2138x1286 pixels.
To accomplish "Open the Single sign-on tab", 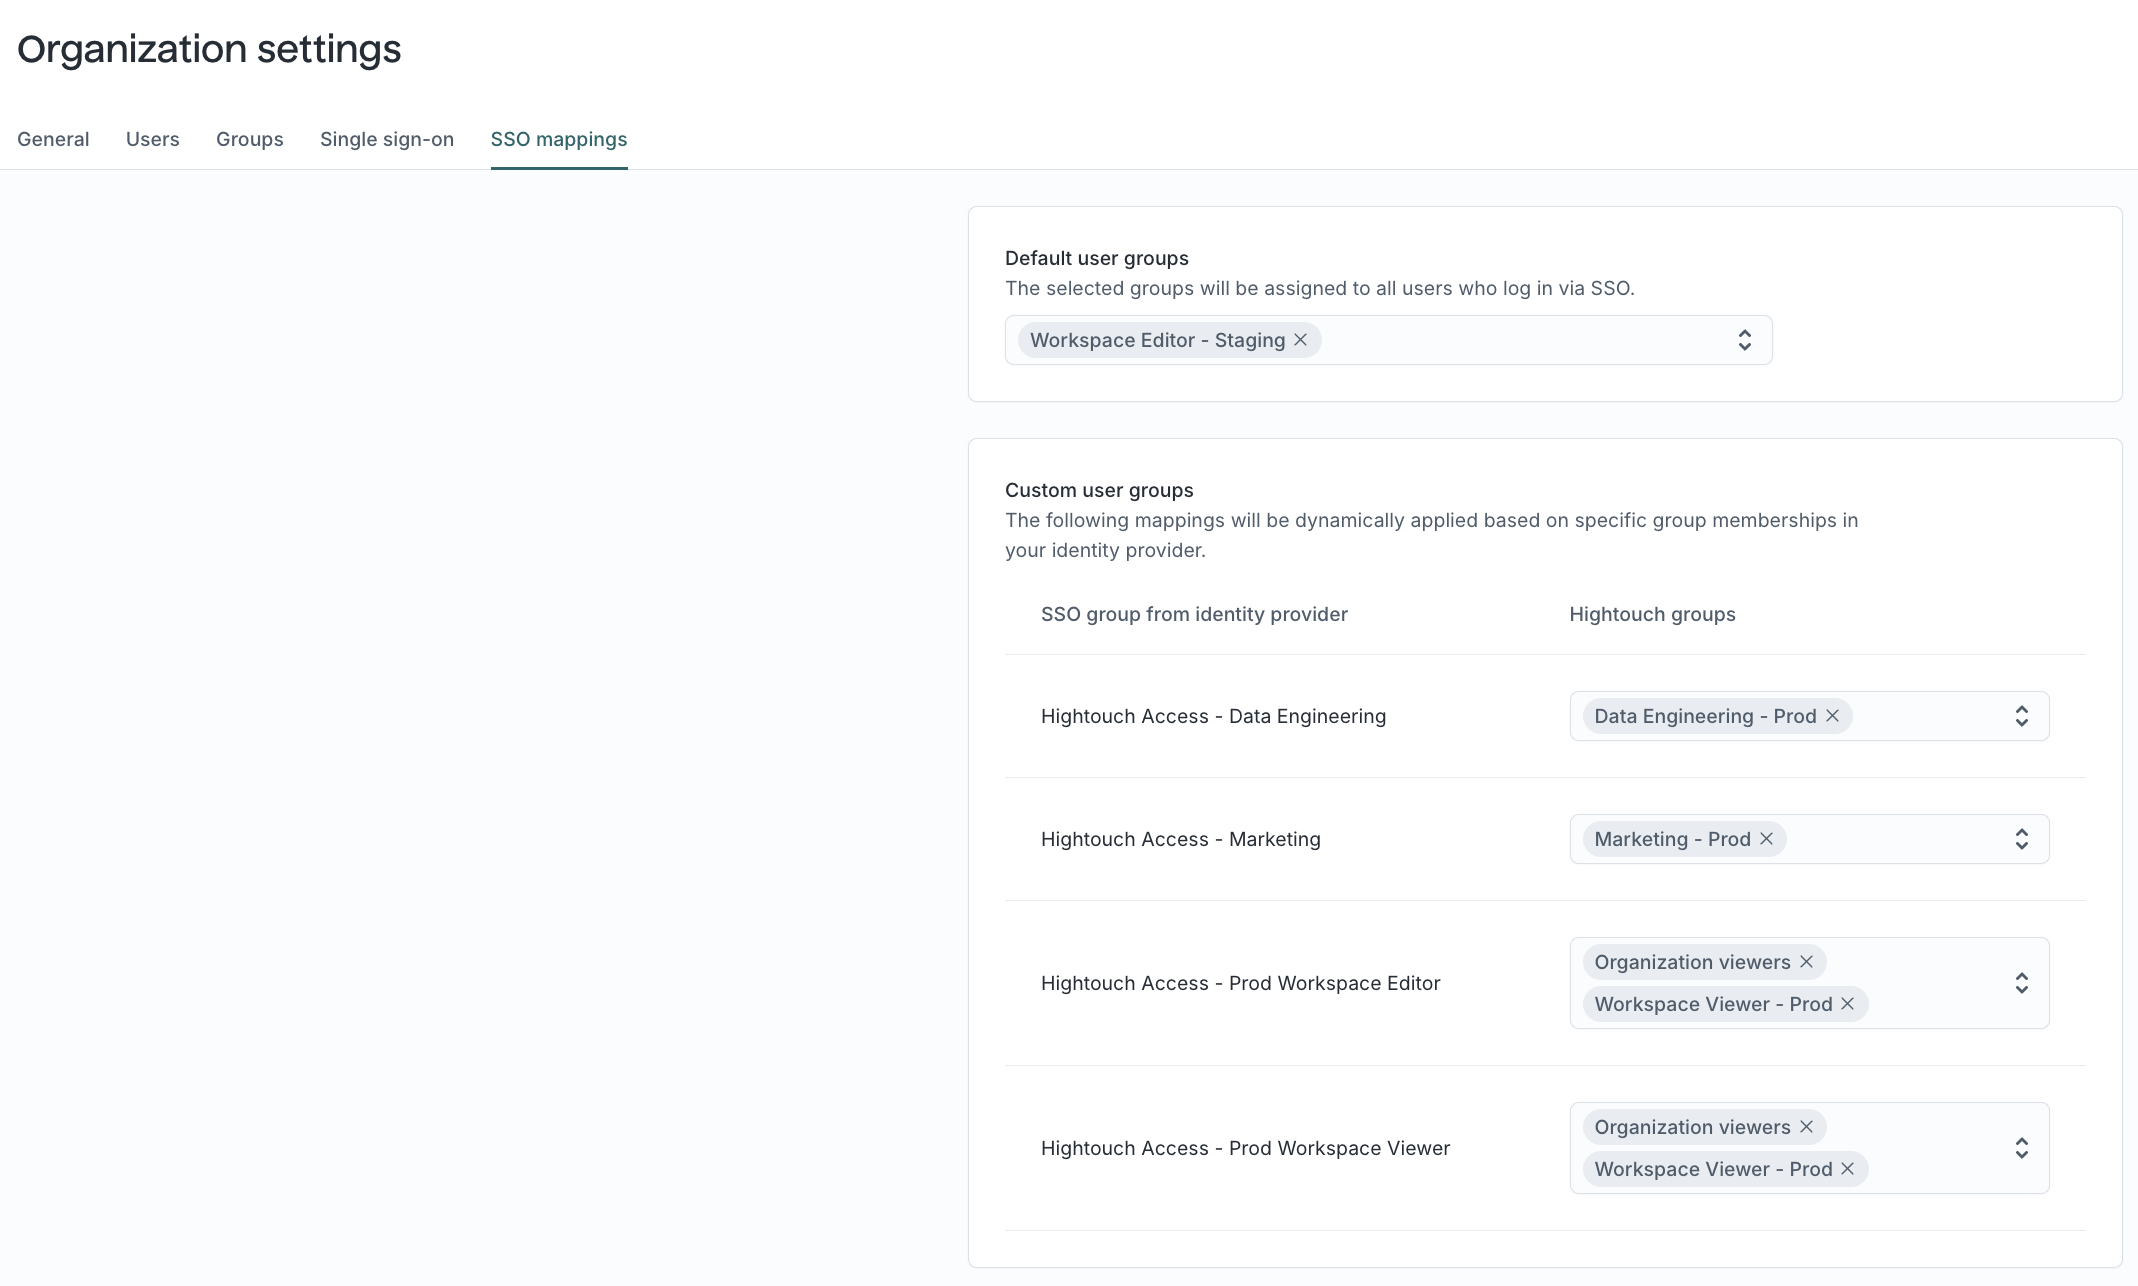I will 386,139.
